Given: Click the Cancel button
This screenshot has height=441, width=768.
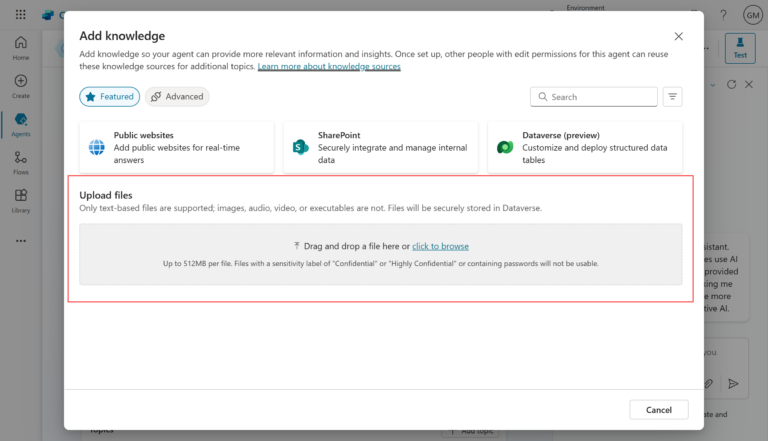Looking at the screenshot, I should click(x=659, y=410).
